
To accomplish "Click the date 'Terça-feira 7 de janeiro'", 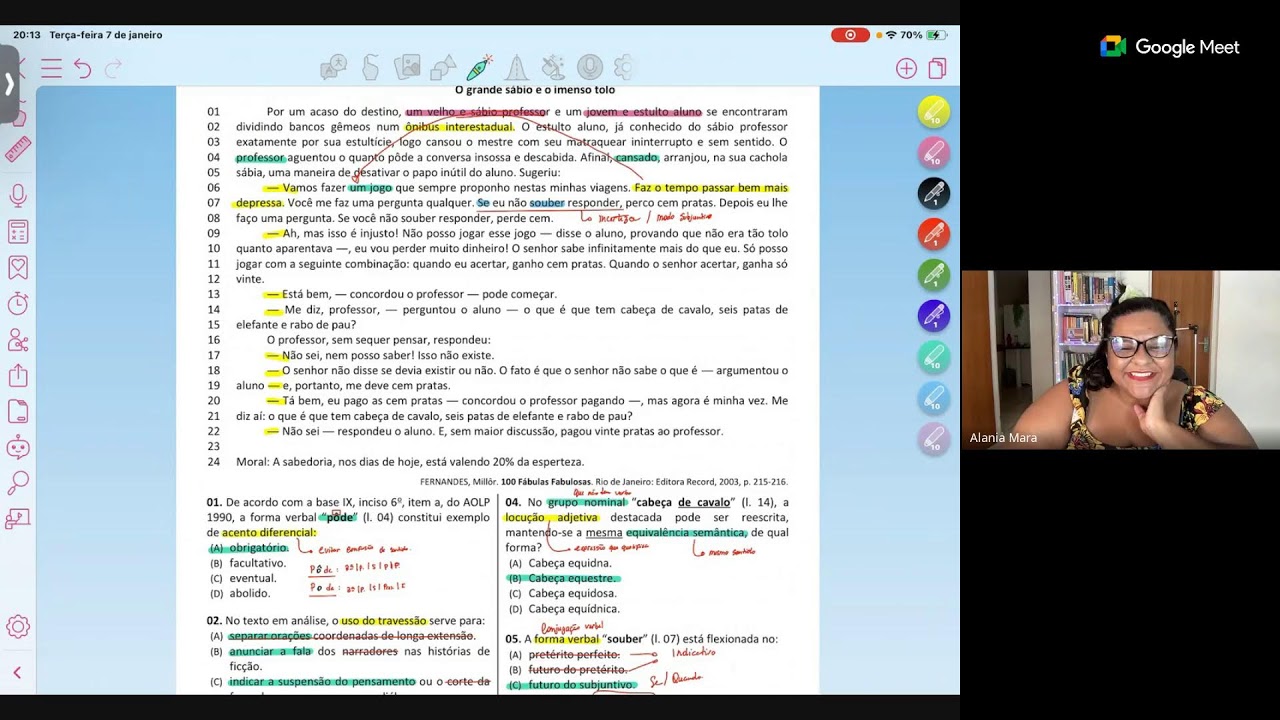I will point(106,35).
